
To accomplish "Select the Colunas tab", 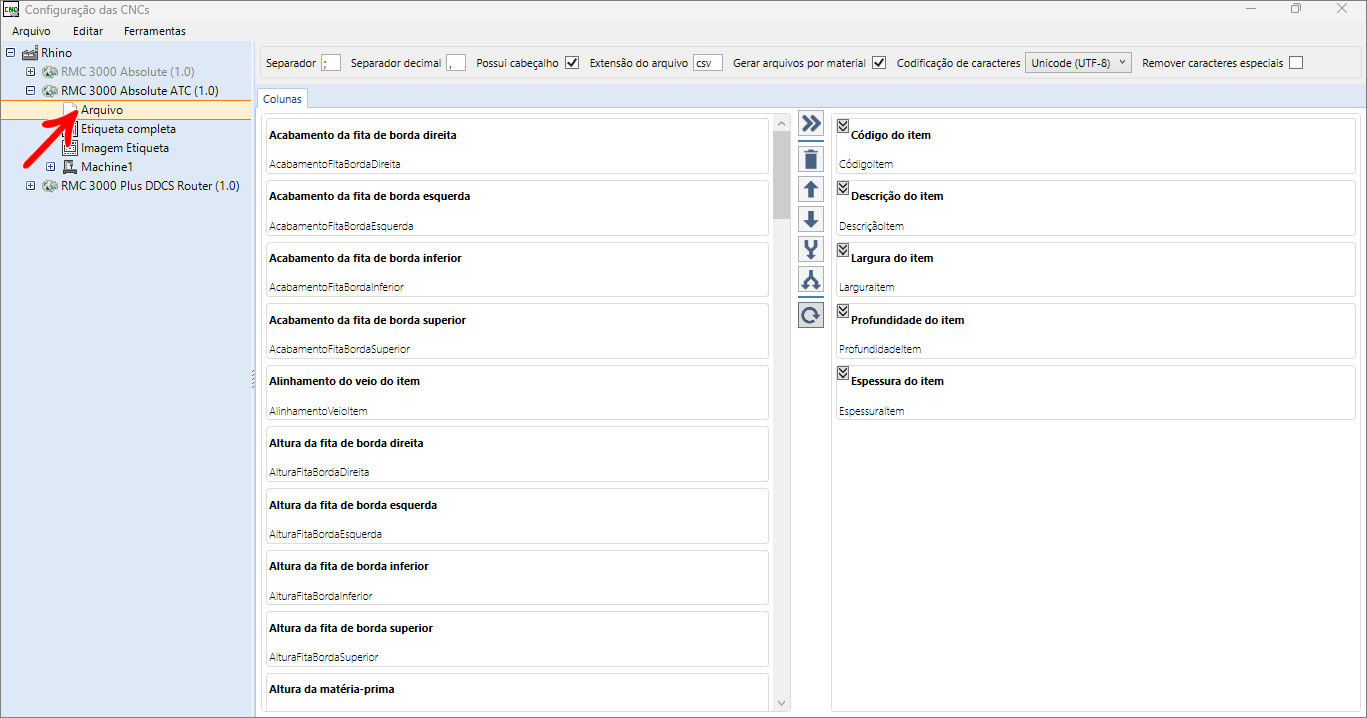I will [x=282, y=99].
